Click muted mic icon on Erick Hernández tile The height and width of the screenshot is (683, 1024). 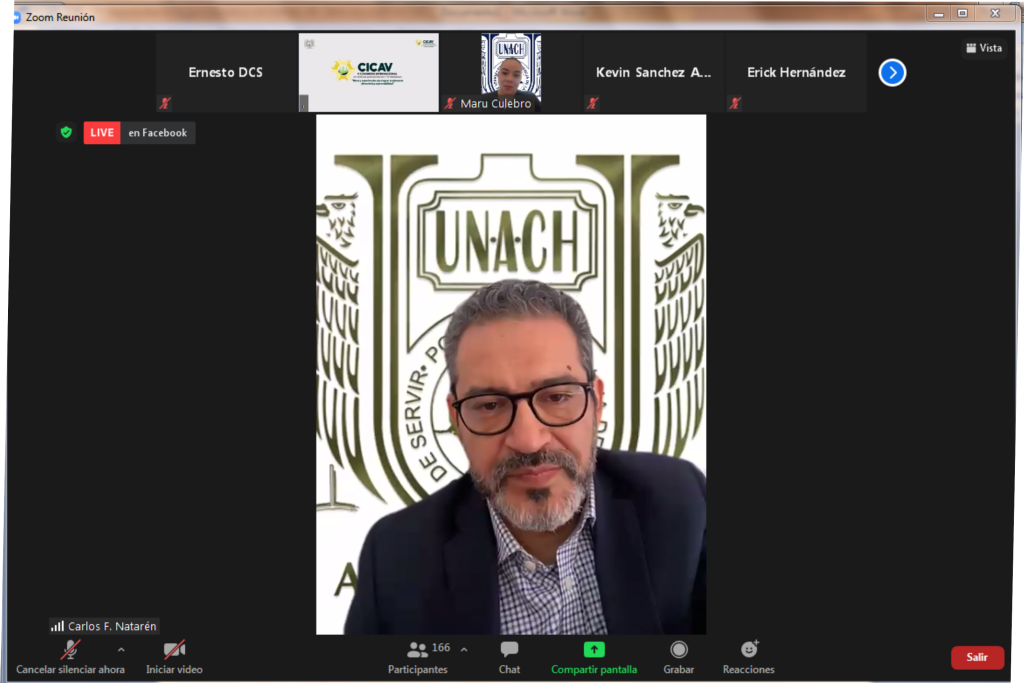(x=735, y=103)
